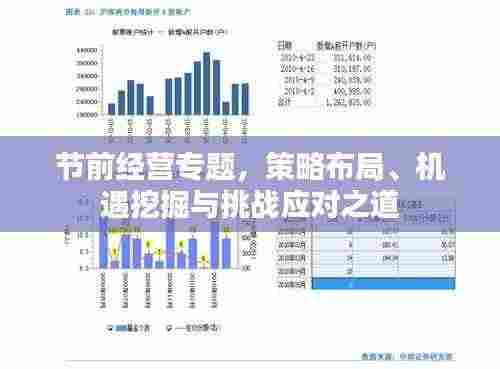Screen dimensions: 500x369
Task: Click the "400,995.00" value in the upper table
Action: click(x=352, y=91)
